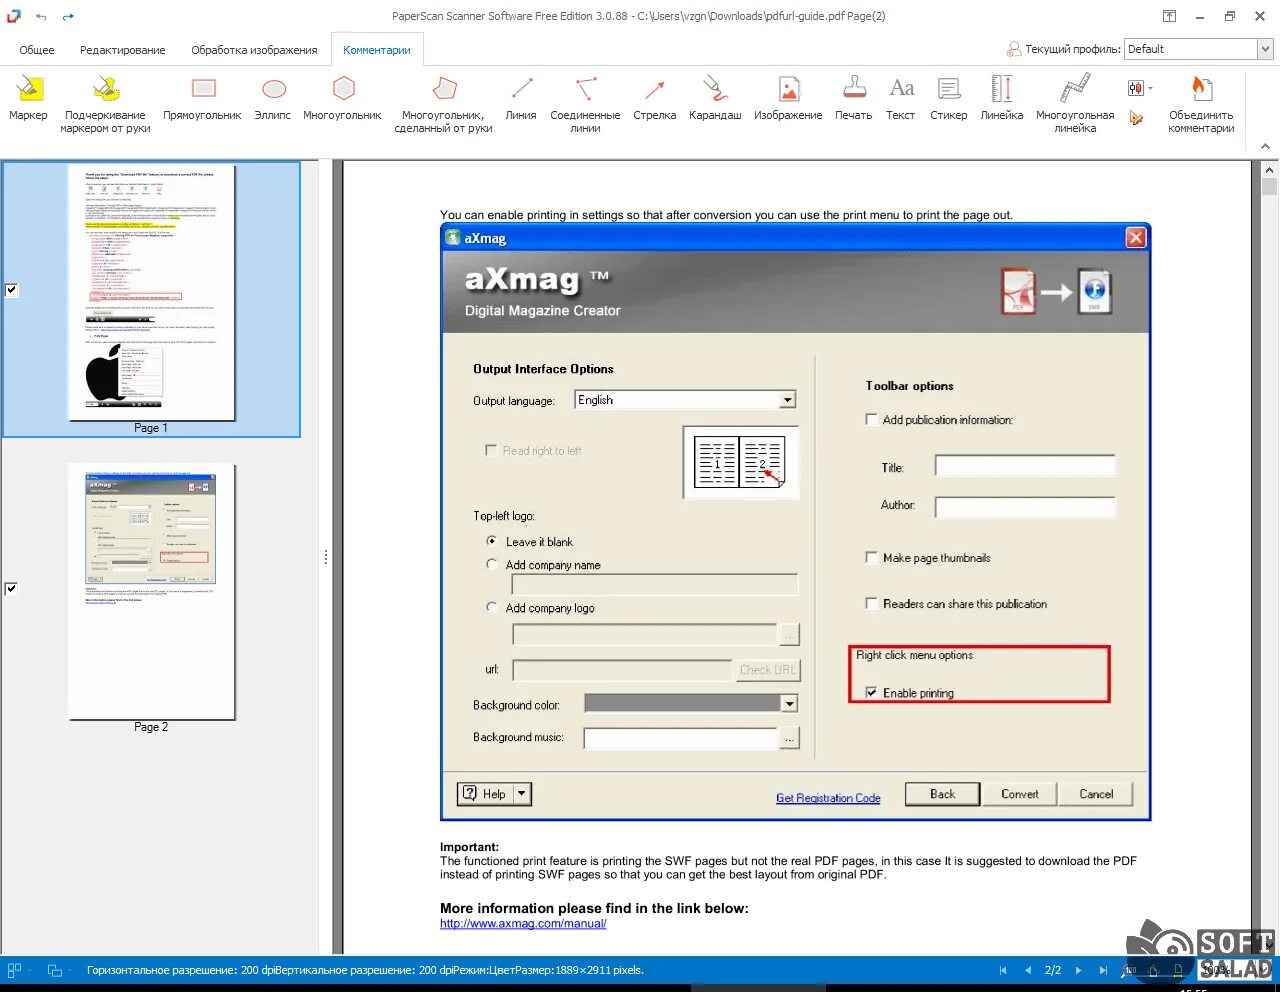The width and height of the screenshot is (1280, 992).
Task: Pick the Соединенные линии tool
Action: [585, 104]
